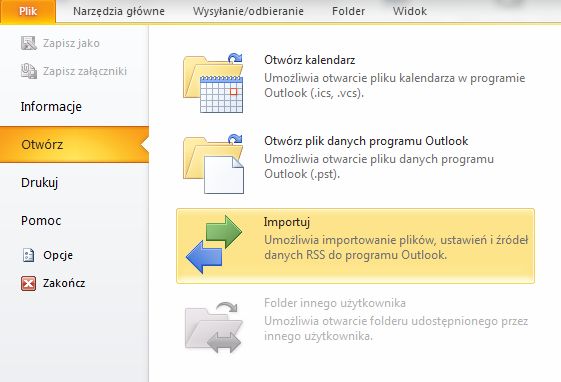Click the Importuj green-blue arrows icon

(x=214, y=244)
